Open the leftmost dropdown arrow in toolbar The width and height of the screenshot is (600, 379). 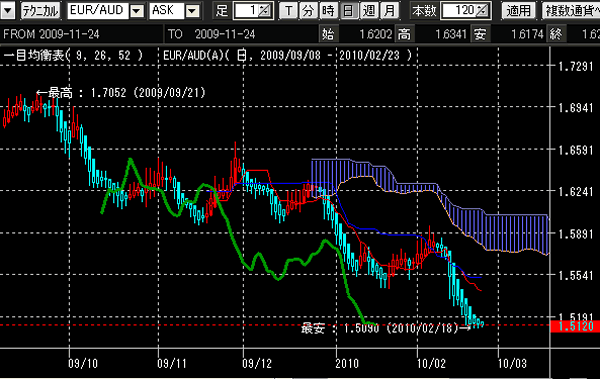[x=7, y=11]
